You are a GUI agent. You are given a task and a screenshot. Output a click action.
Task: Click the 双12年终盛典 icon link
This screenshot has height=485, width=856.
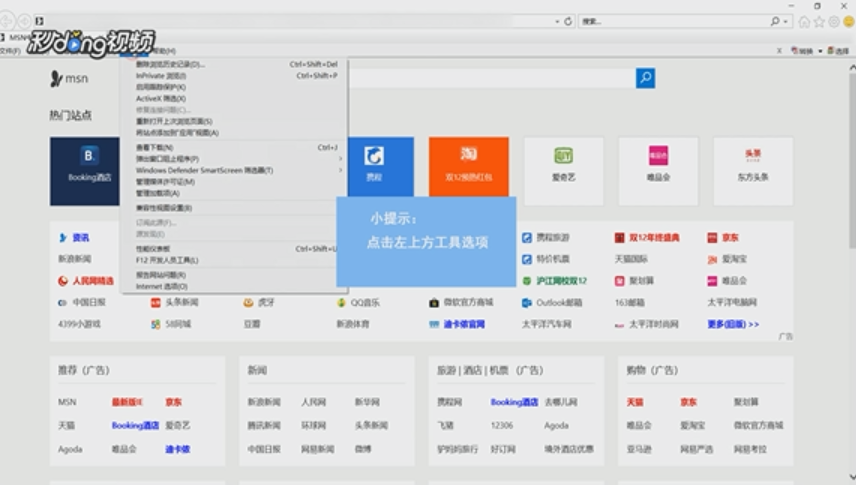coord(647,238)
